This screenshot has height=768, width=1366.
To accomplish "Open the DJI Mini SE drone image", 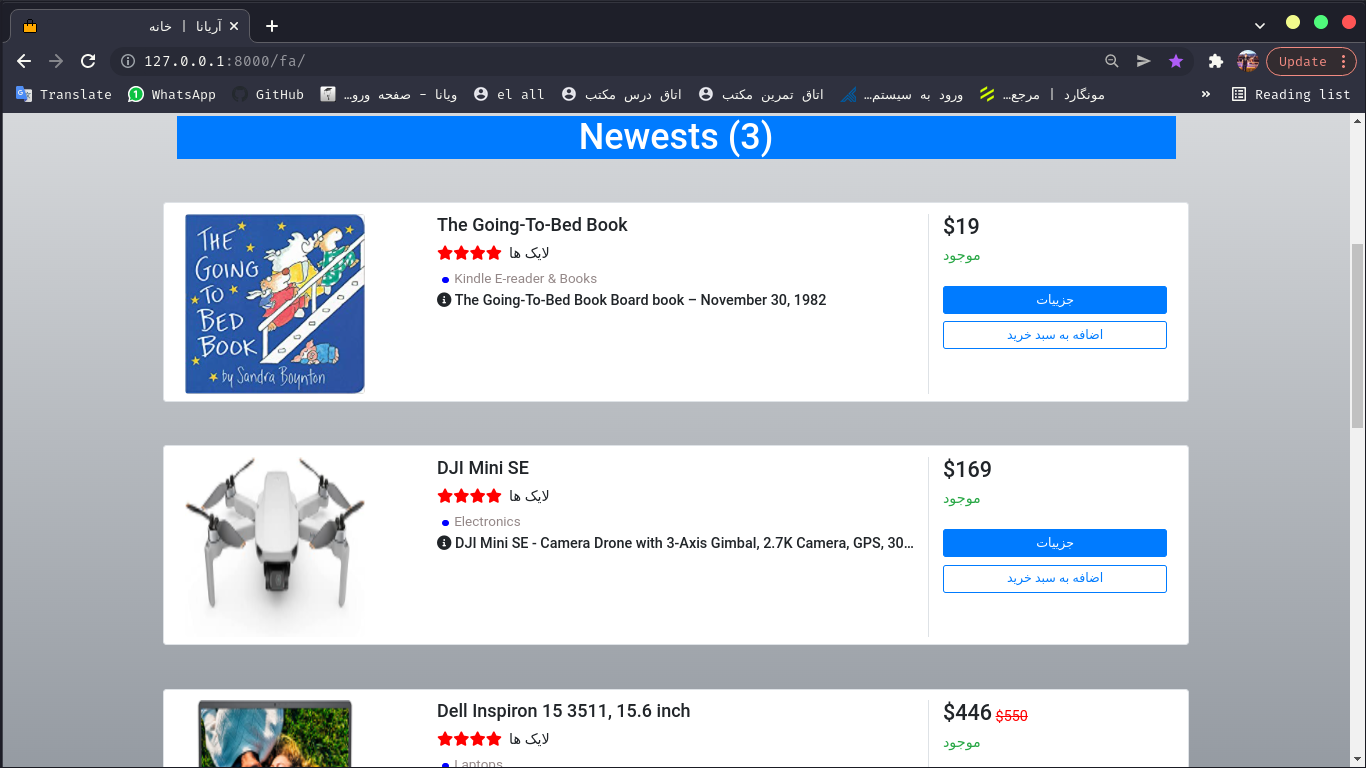I will tap(275, 546).
